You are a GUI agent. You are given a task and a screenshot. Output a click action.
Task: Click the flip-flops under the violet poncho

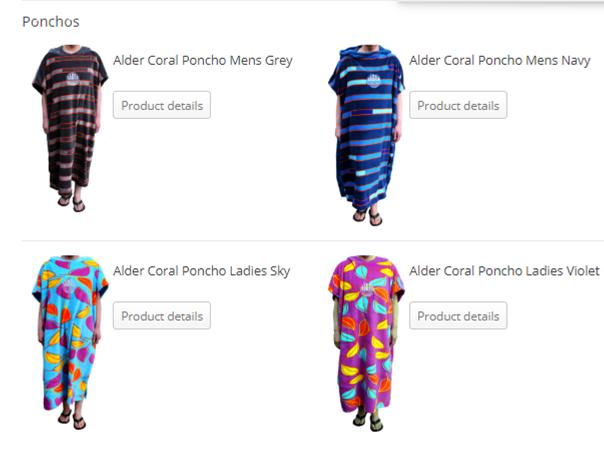368,421
